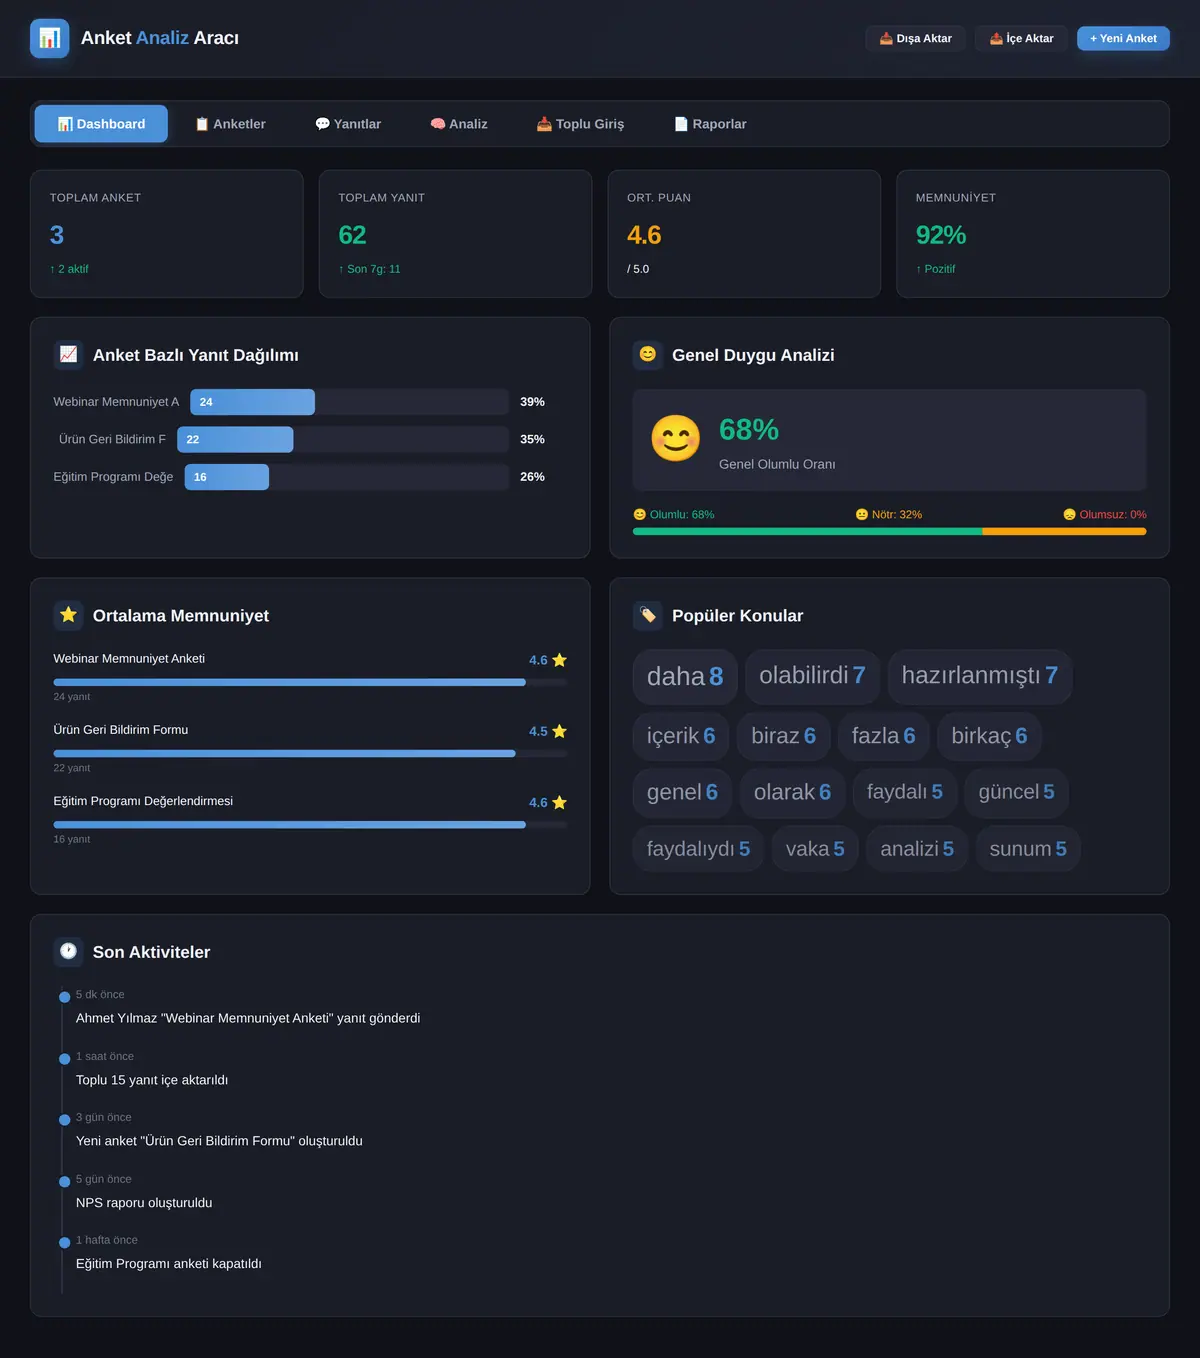Select the 'daha 8' topic tag

click(685, 676)
